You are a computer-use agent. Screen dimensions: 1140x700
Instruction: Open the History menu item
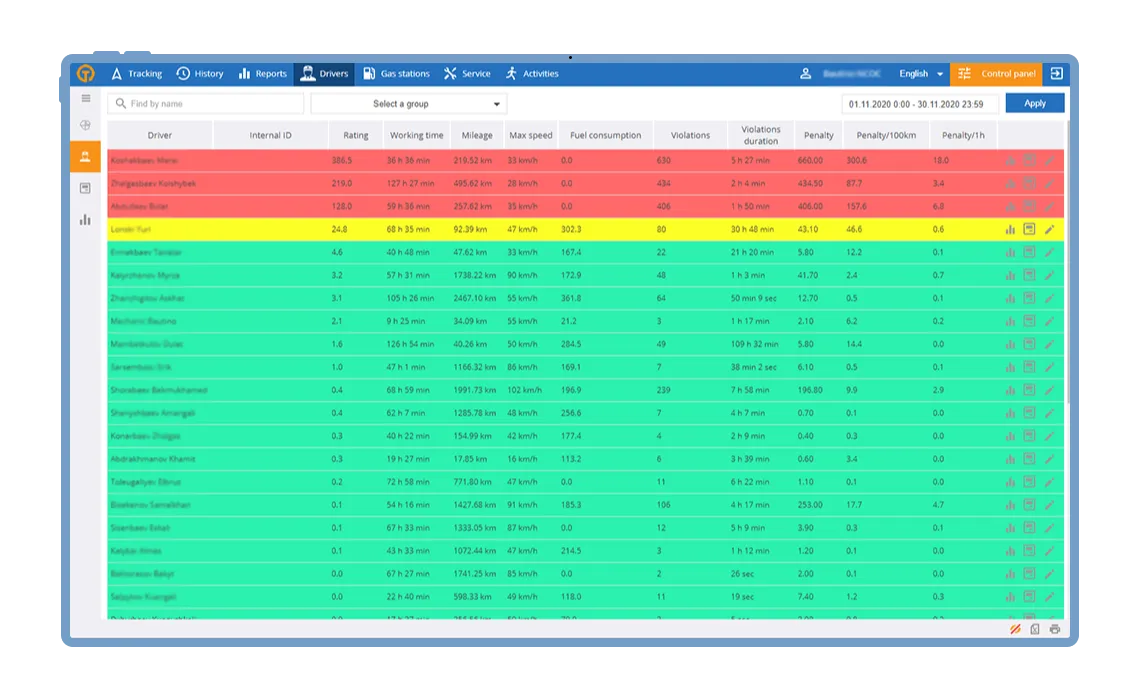[201, 73]
